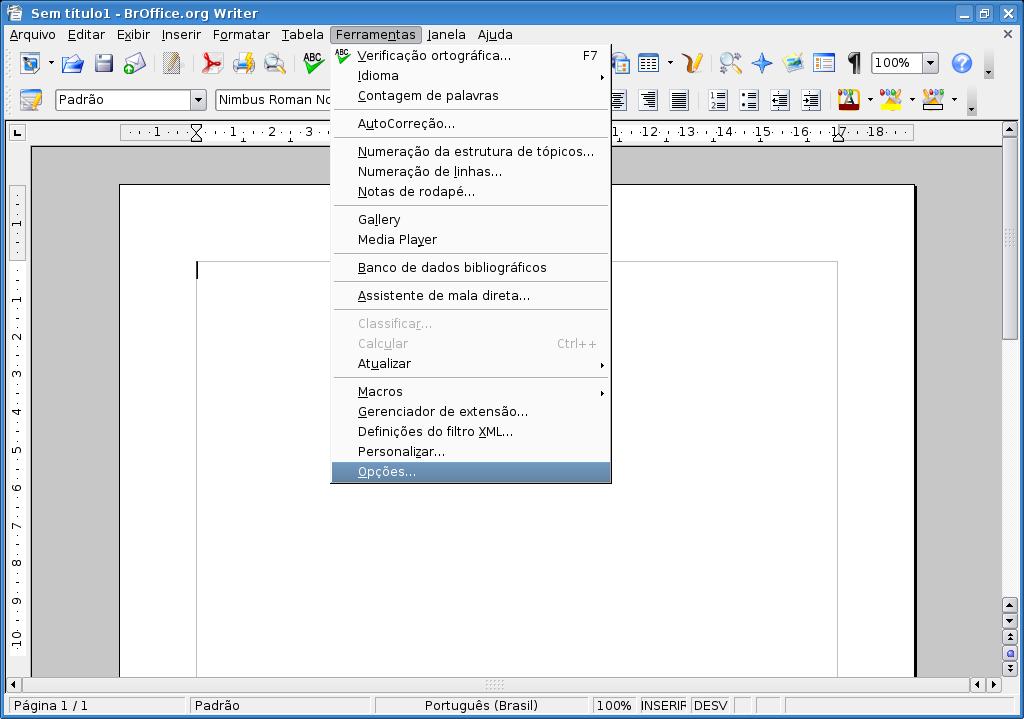The height and width of the screenshot is (719, 1024).
Task: Toggle nonprinting characters pilcrow icon
Action: click(854, 63)
